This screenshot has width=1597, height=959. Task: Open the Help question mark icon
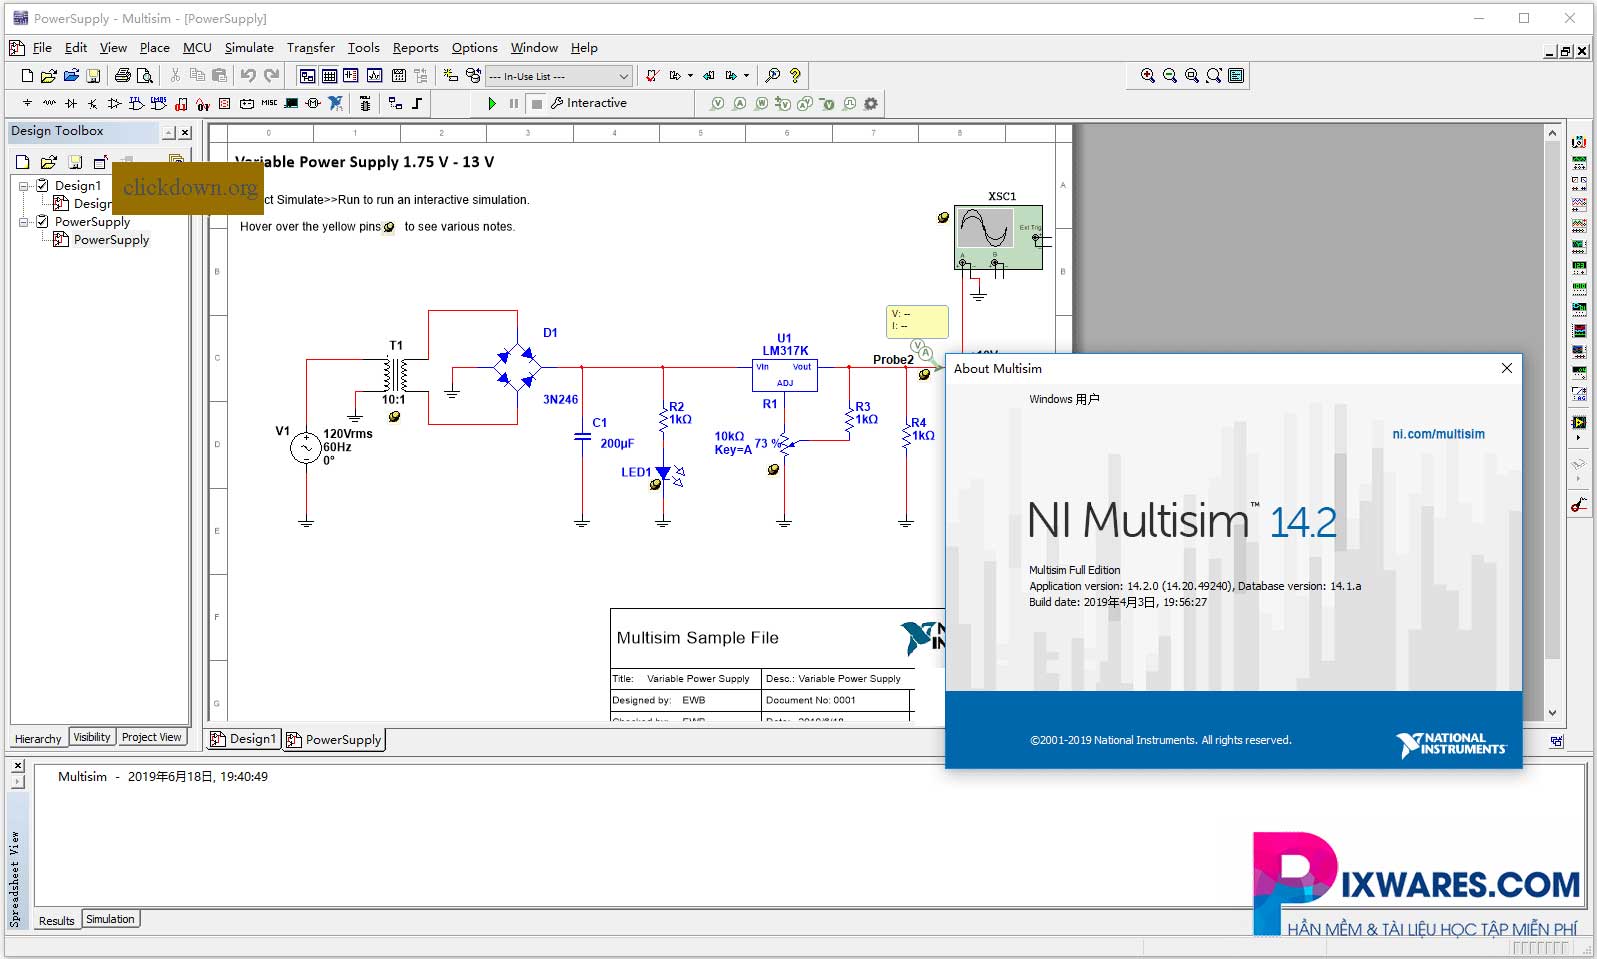click(x=795, y=75)
